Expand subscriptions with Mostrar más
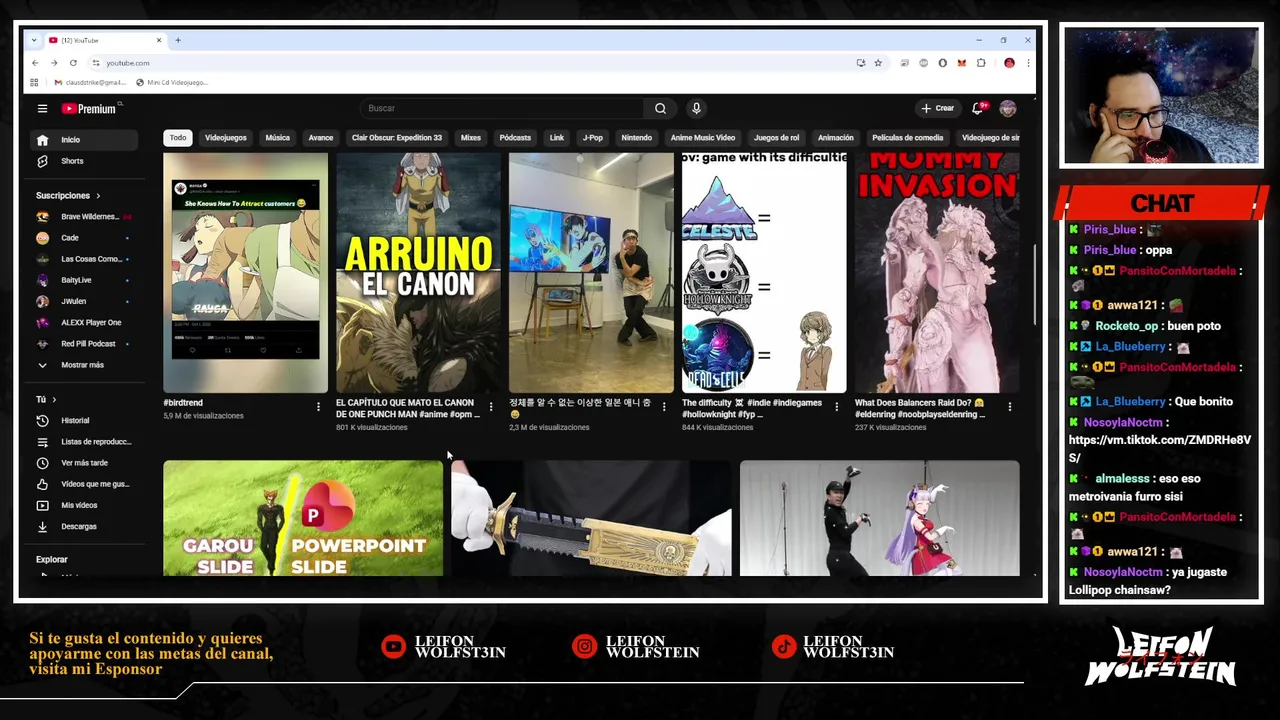1280x720 pixels. tap(83, 365)
